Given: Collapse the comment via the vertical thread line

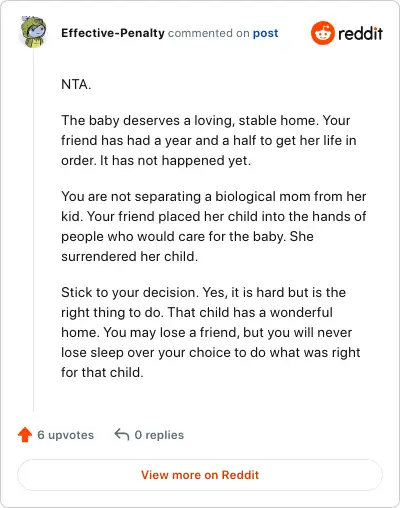Looking at the screenshot, I should pyautogui.click(x=33, y=230).
